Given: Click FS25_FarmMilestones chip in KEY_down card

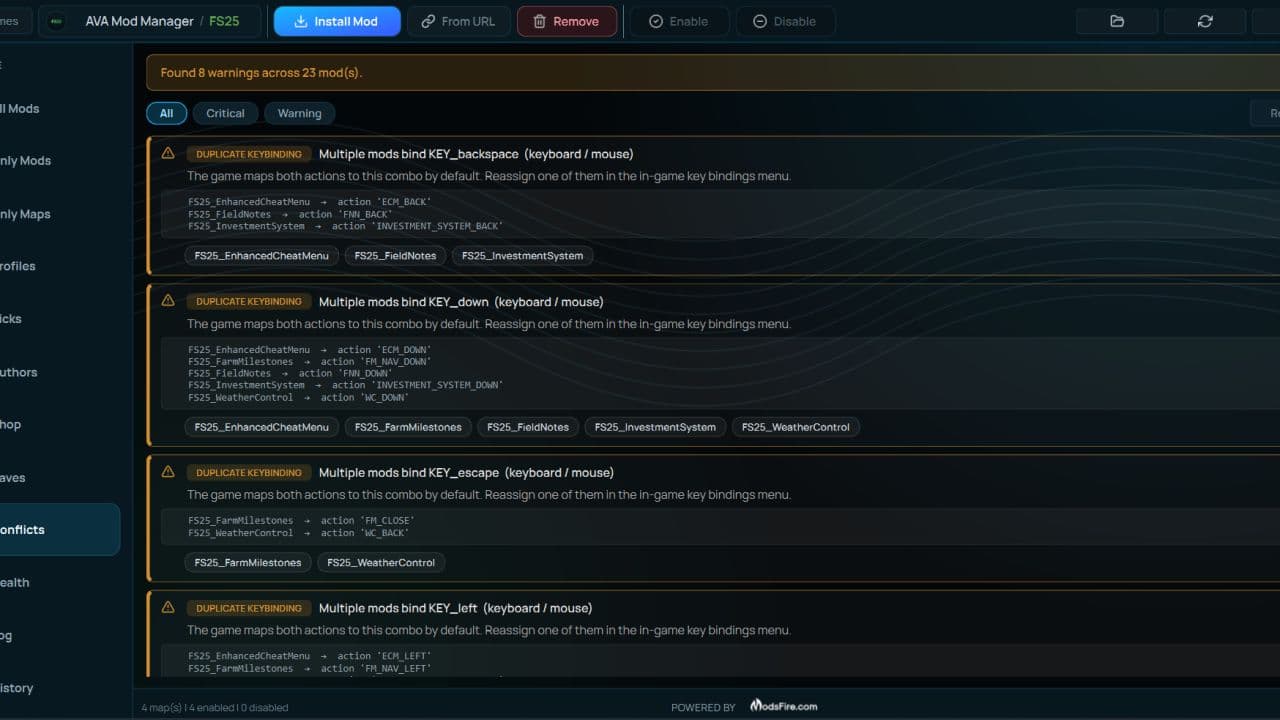Looking at the screenshot, I should click(408, 427).
